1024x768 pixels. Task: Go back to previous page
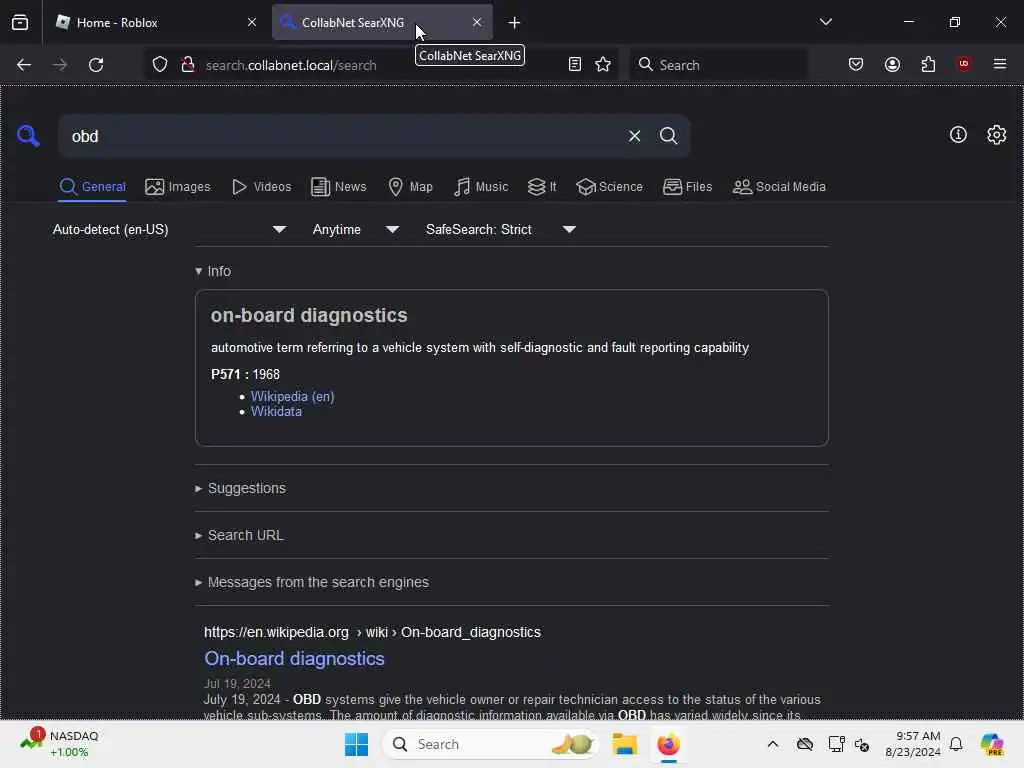tap(24, 65)
